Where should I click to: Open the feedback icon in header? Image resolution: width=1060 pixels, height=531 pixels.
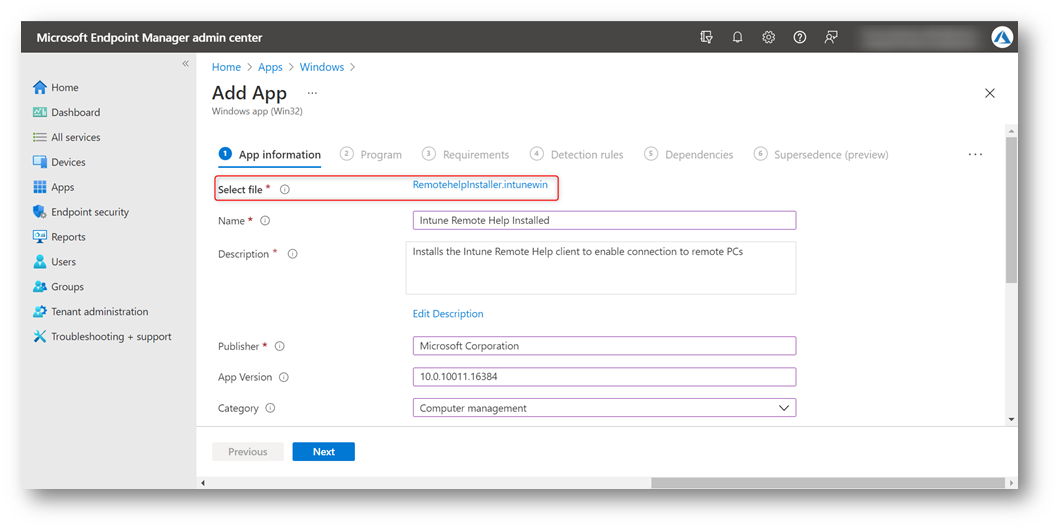pos(831,37)
